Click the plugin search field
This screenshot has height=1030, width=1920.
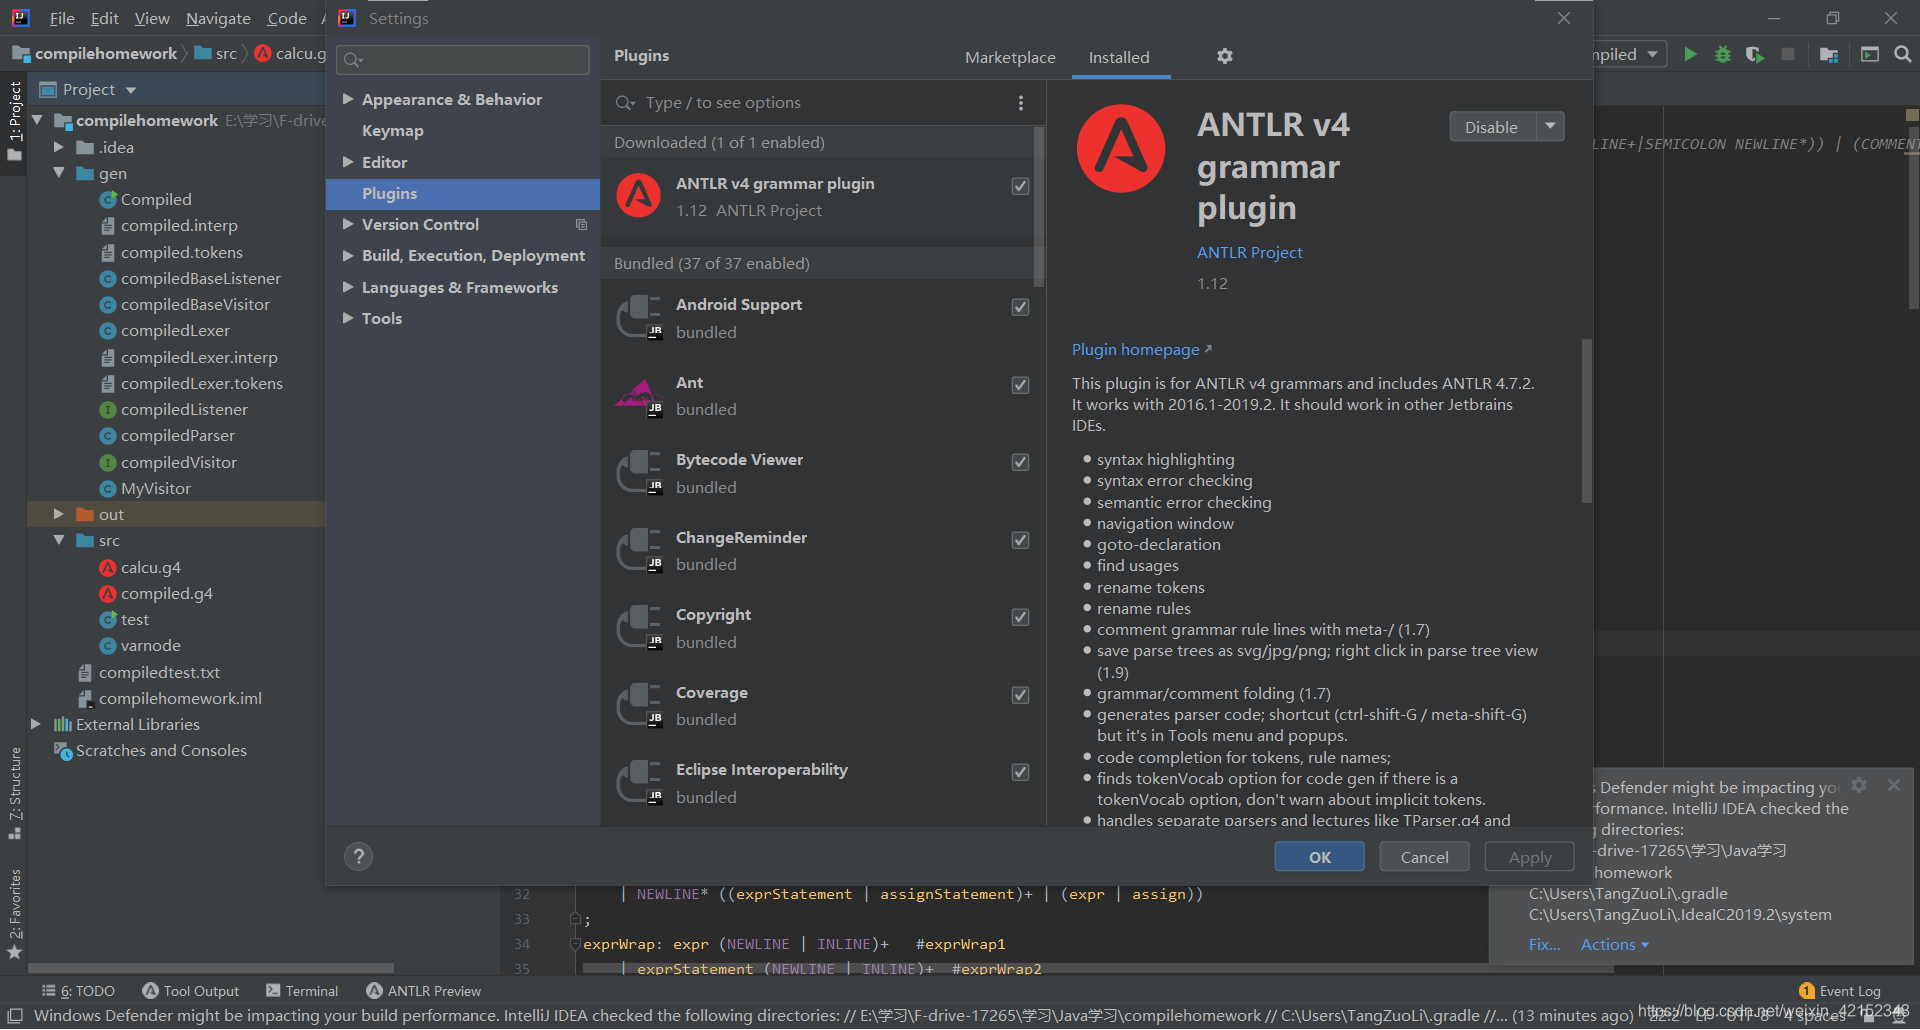coord(800,102)
